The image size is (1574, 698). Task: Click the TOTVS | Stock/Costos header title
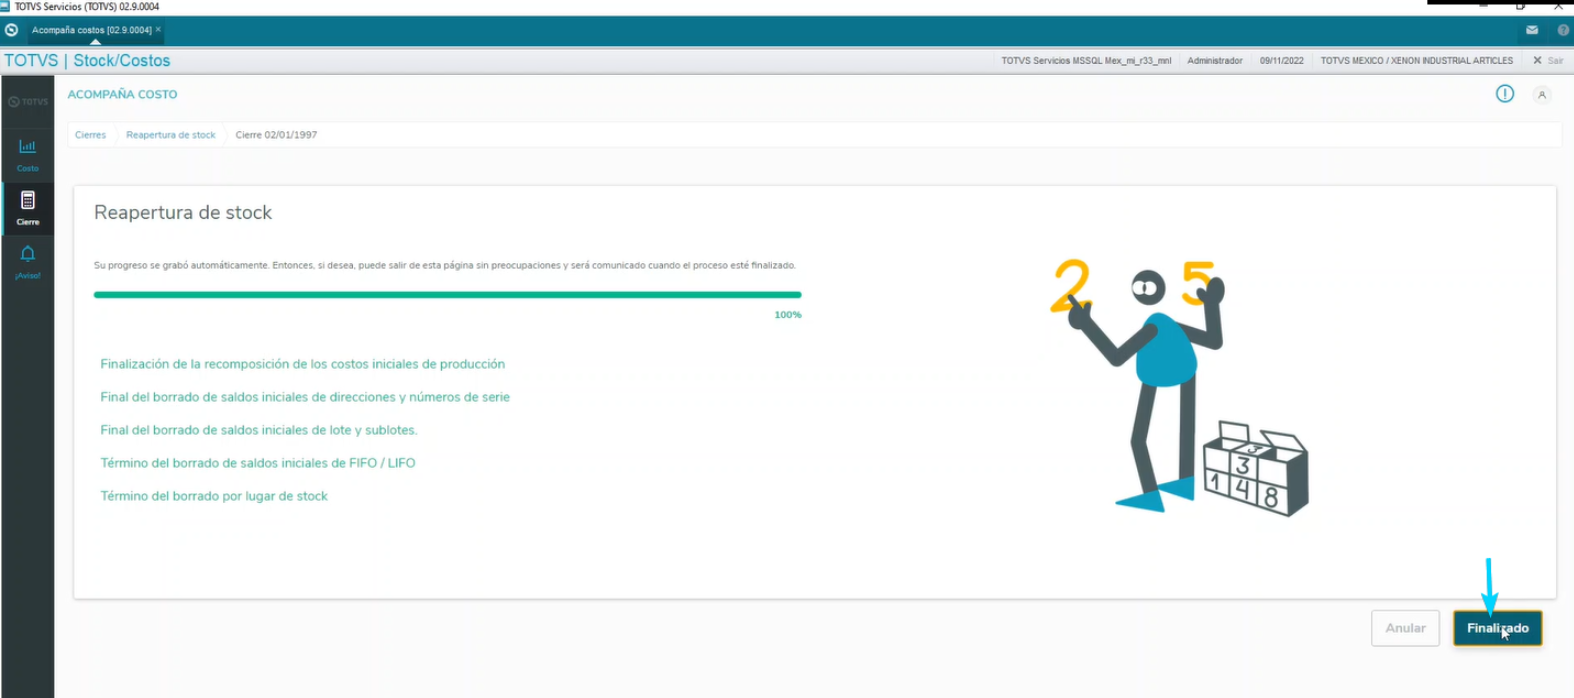pyautogui.click(x=87, y=61)
